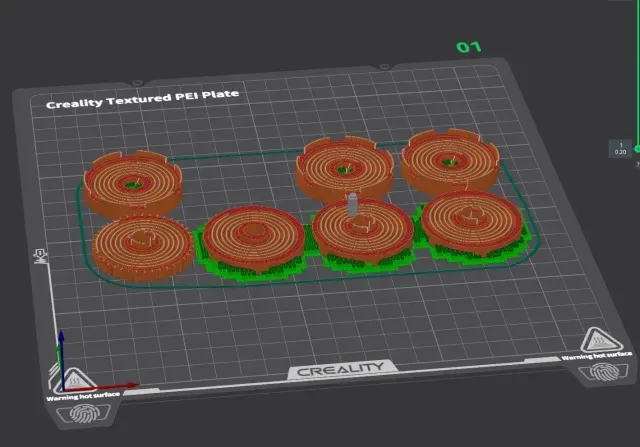The height and width of the screenshot is (447, 640).
Task: Select the notched housing behind the gray pin
Action: [345, 167]
